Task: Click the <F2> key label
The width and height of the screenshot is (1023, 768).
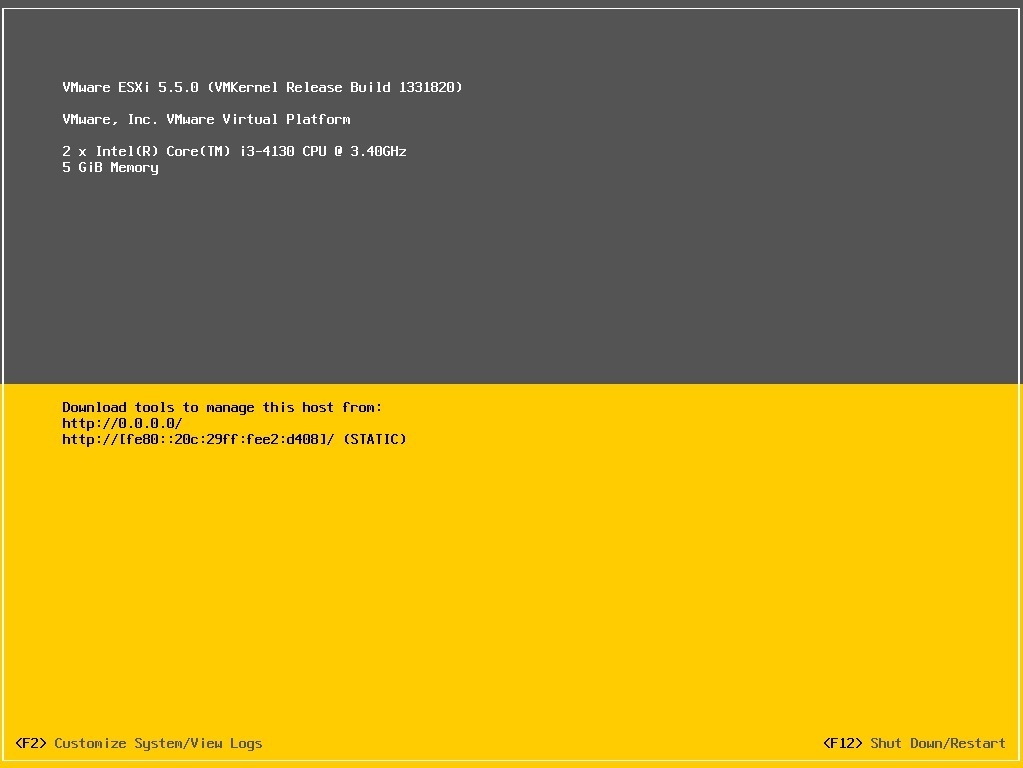Action: [x=31, y=743]
